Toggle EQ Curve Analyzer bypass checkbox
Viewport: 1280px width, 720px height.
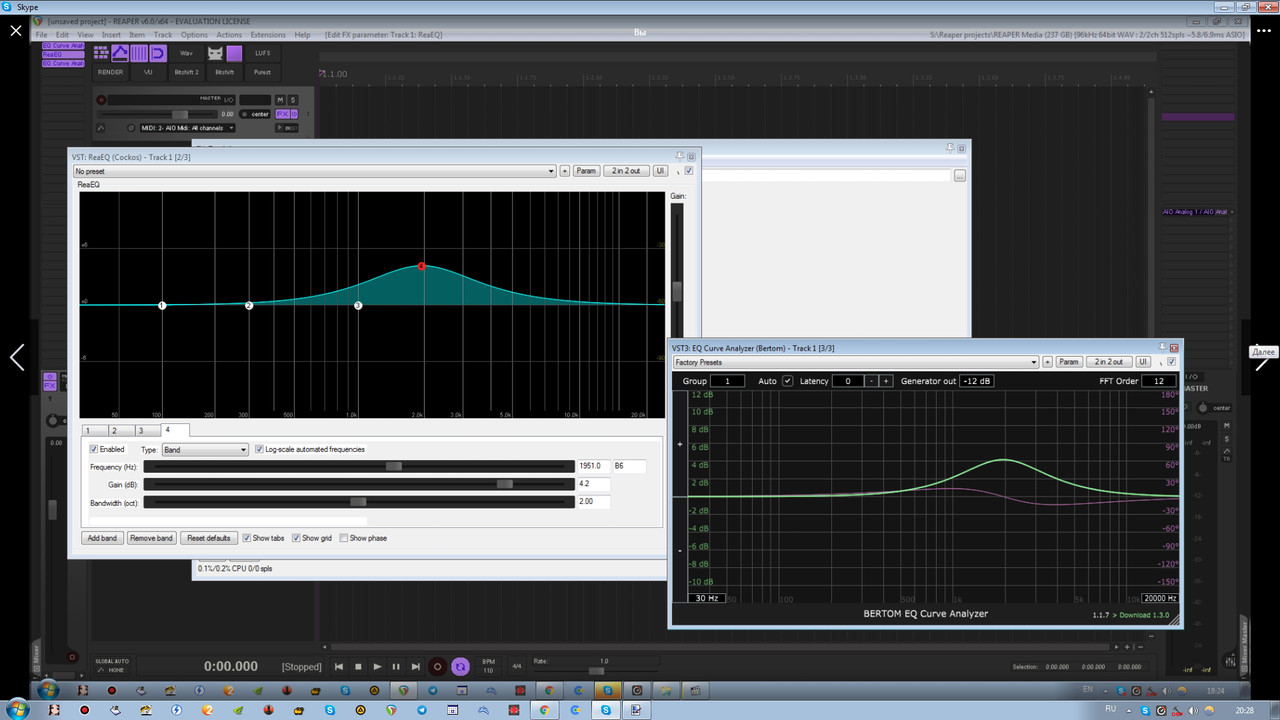click(1171, 362)
